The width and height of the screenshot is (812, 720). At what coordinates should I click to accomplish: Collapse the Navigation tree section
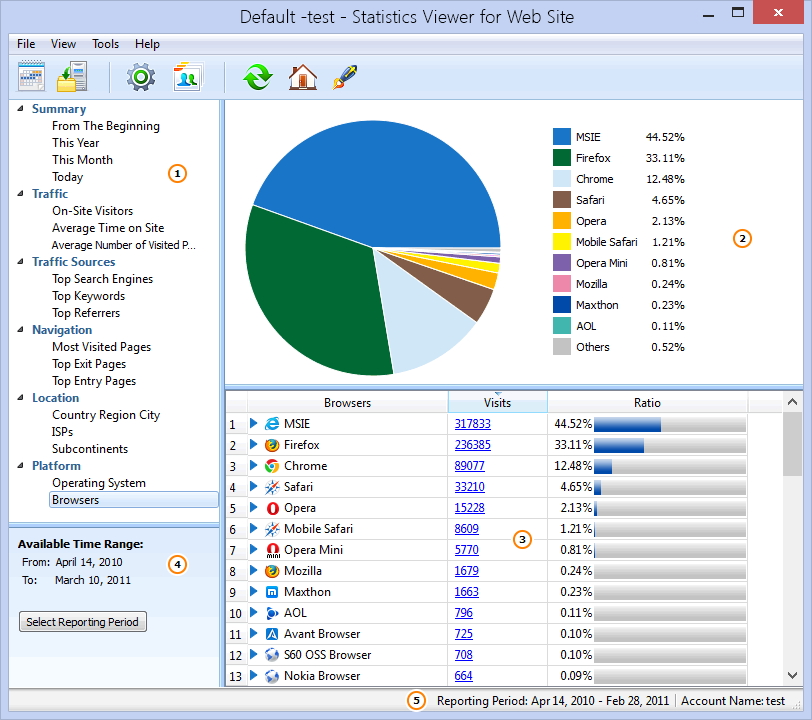21,329
